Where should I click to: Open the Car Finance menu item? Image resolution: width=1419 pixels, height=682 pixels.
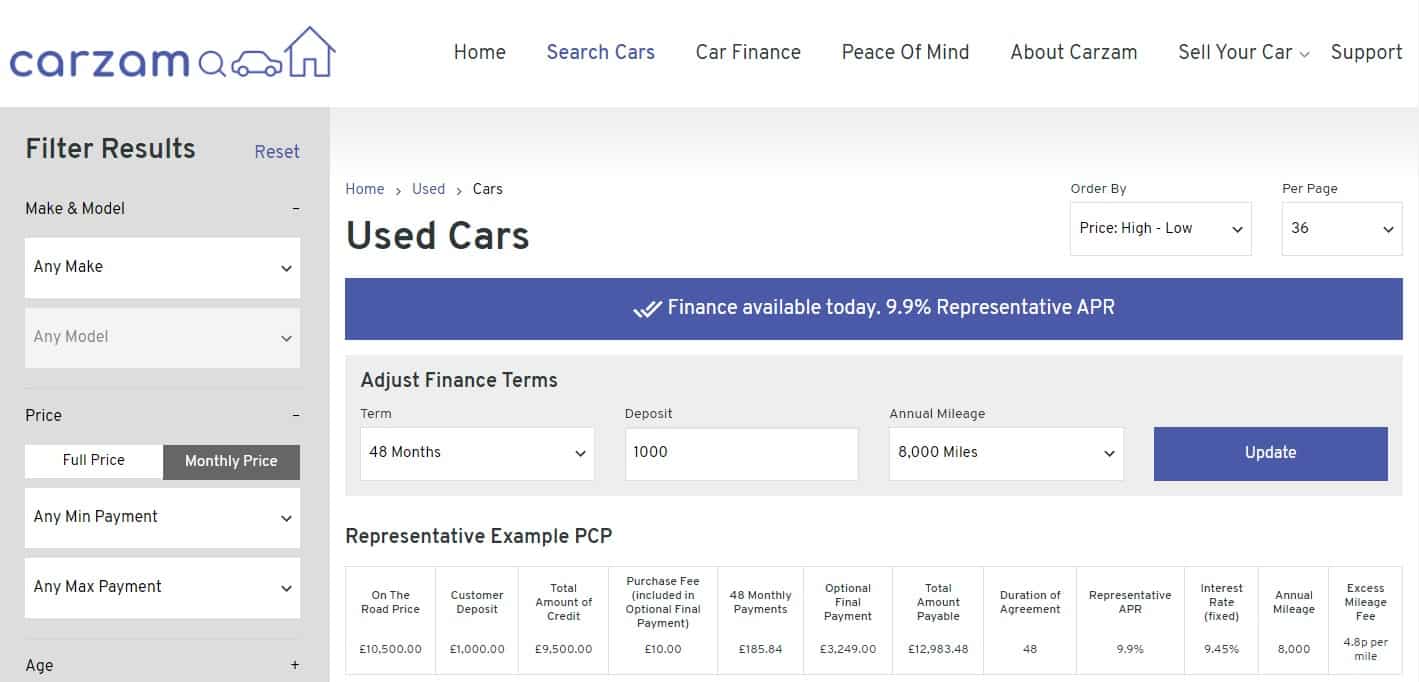pos(748,52)
